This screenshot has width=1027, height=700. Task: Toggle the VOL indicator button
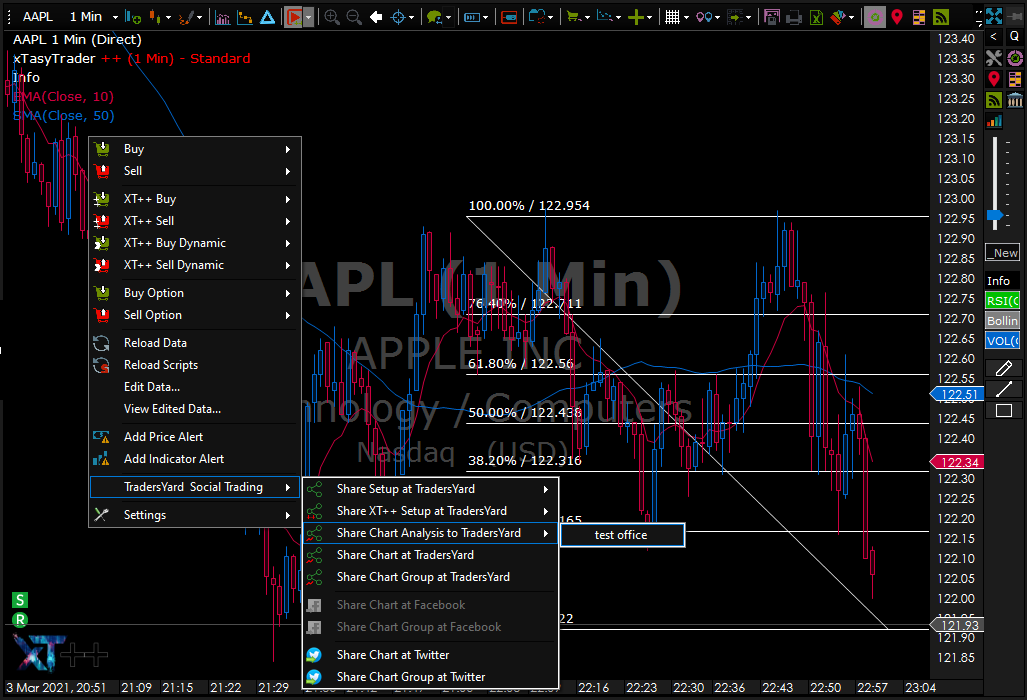(1003, 341)
